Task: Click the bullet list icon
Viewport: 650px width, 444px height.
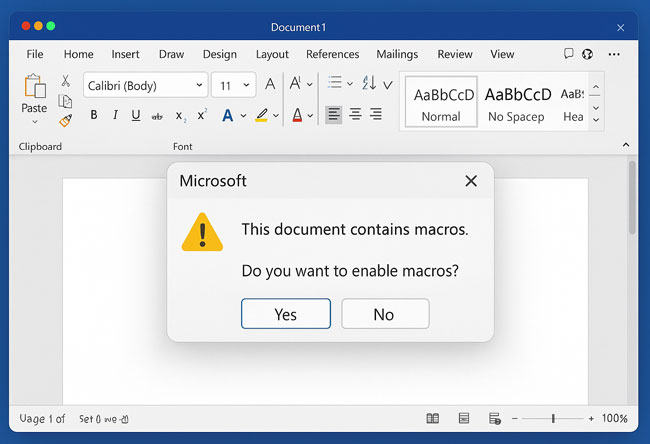Action: tap(335, 82)
